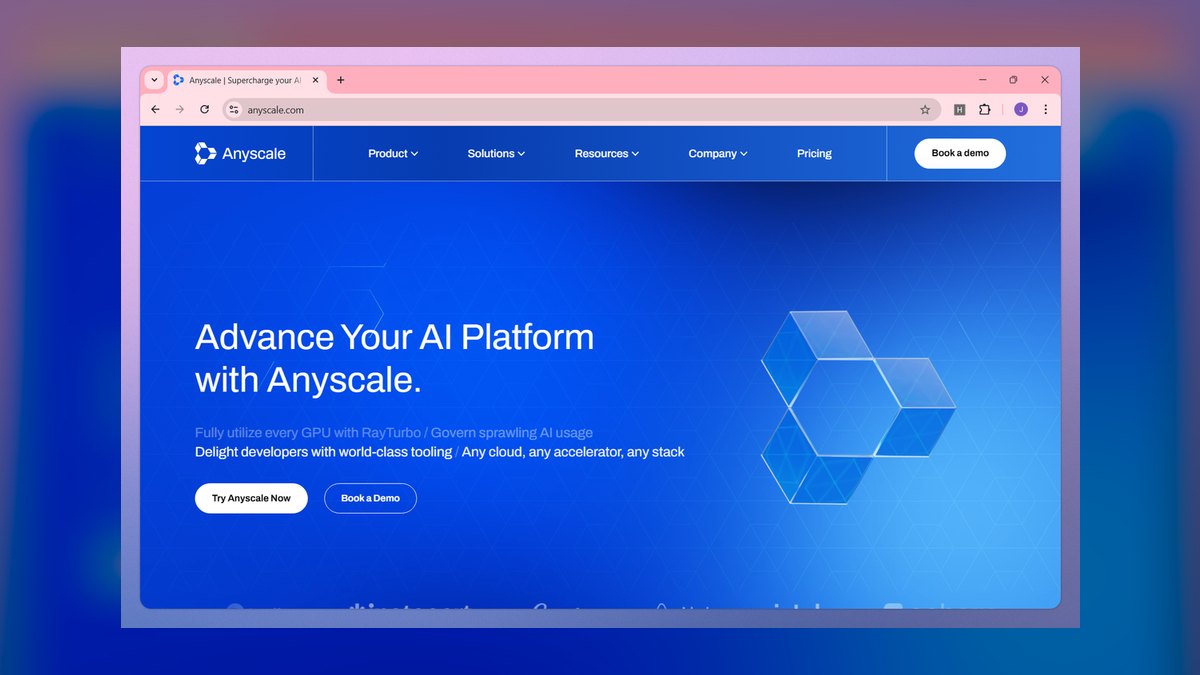Click 'Any cloud, any accelerator, any stack' text

pos(573,452)
